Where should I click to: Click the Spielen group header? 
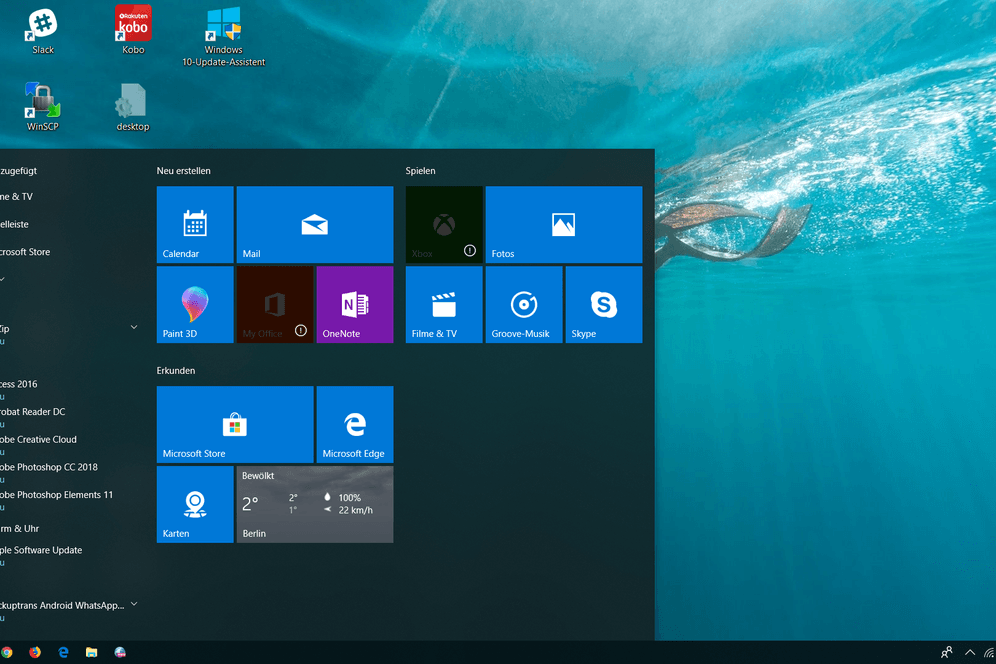421,171
